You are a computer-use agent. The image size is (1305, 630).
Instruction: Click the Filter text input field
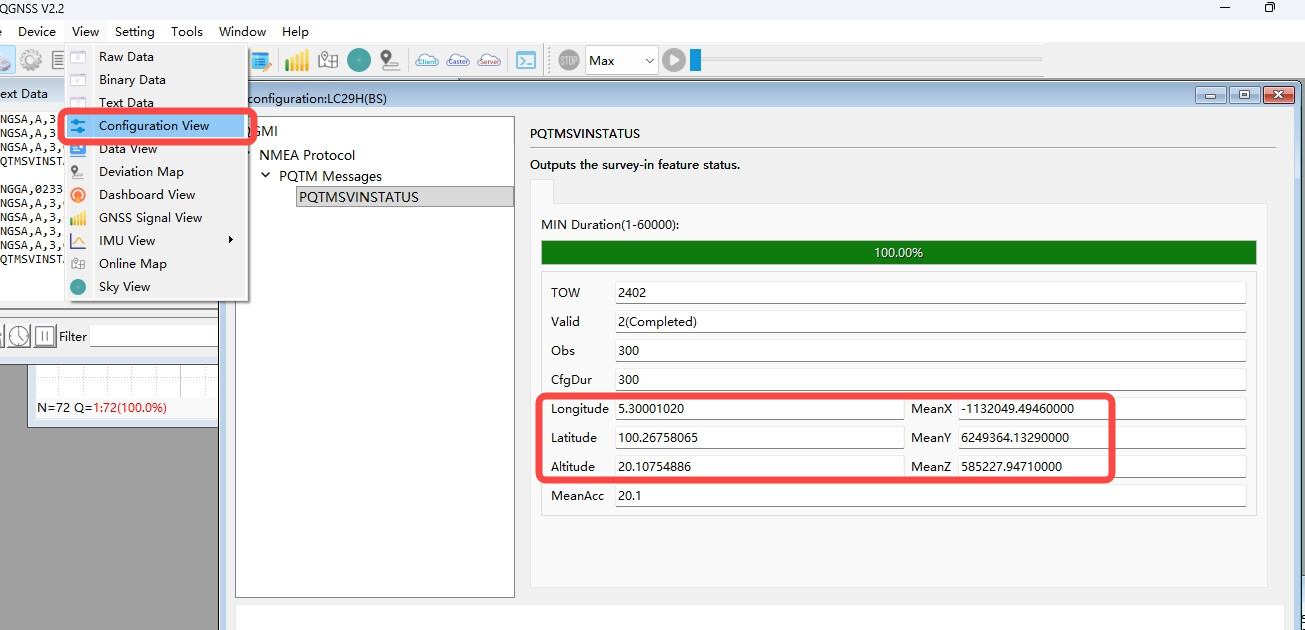pyautogui.click(x=153, y=337)
